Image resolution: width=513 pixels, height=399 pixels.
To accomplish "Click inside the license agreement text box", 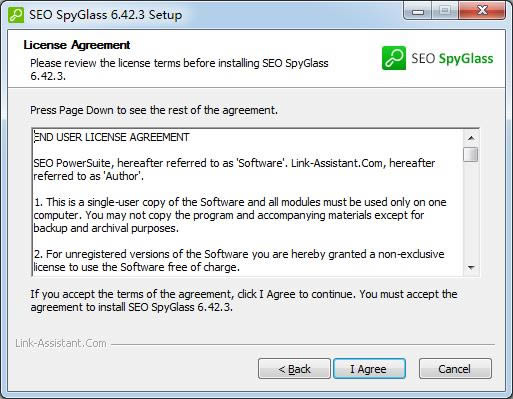I will (x=248, y=202).
